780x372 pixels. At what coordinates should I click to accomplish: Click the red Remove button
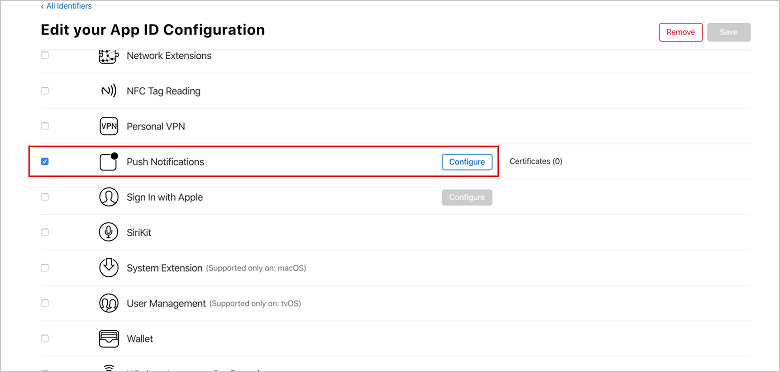coord(681,32)
